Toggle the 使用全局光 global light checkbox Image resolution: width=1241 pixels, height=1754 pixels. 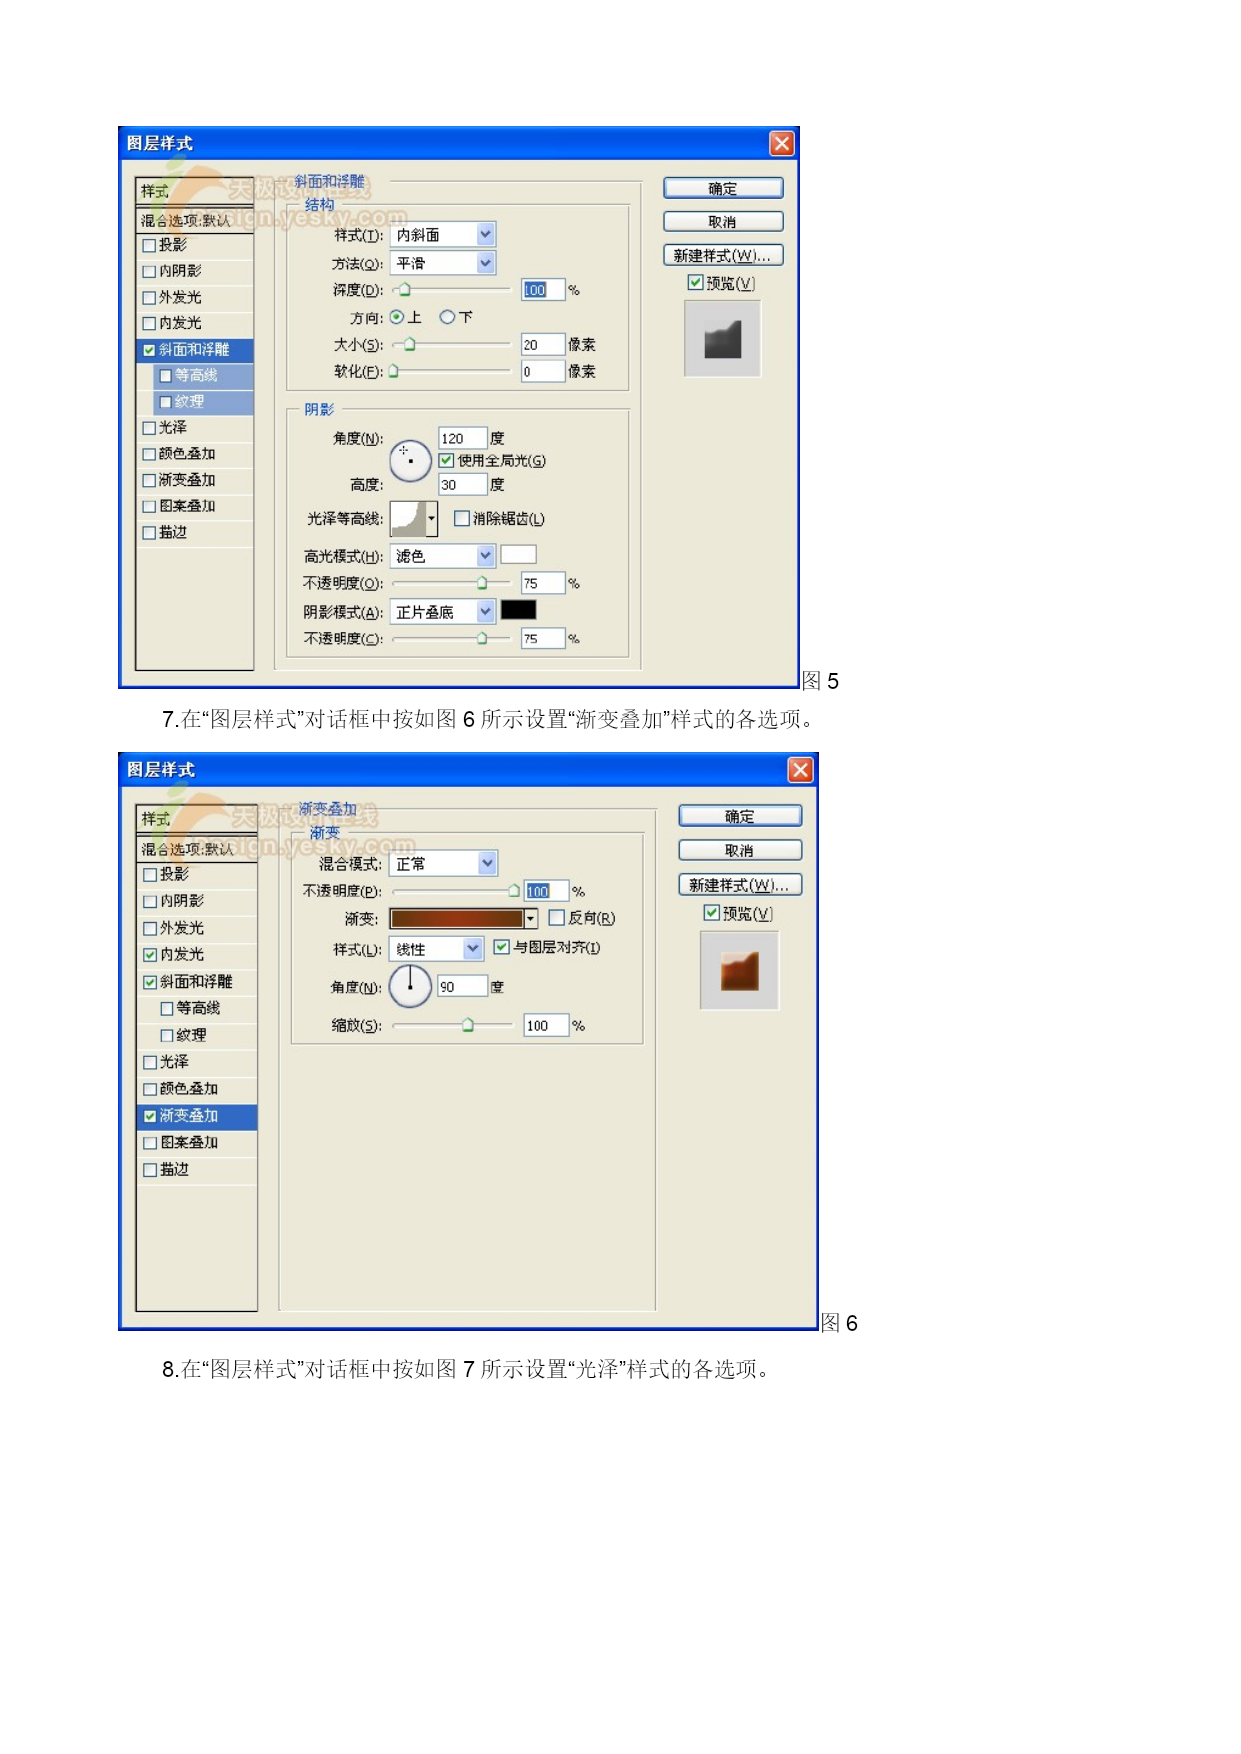(x=447, y=461)
